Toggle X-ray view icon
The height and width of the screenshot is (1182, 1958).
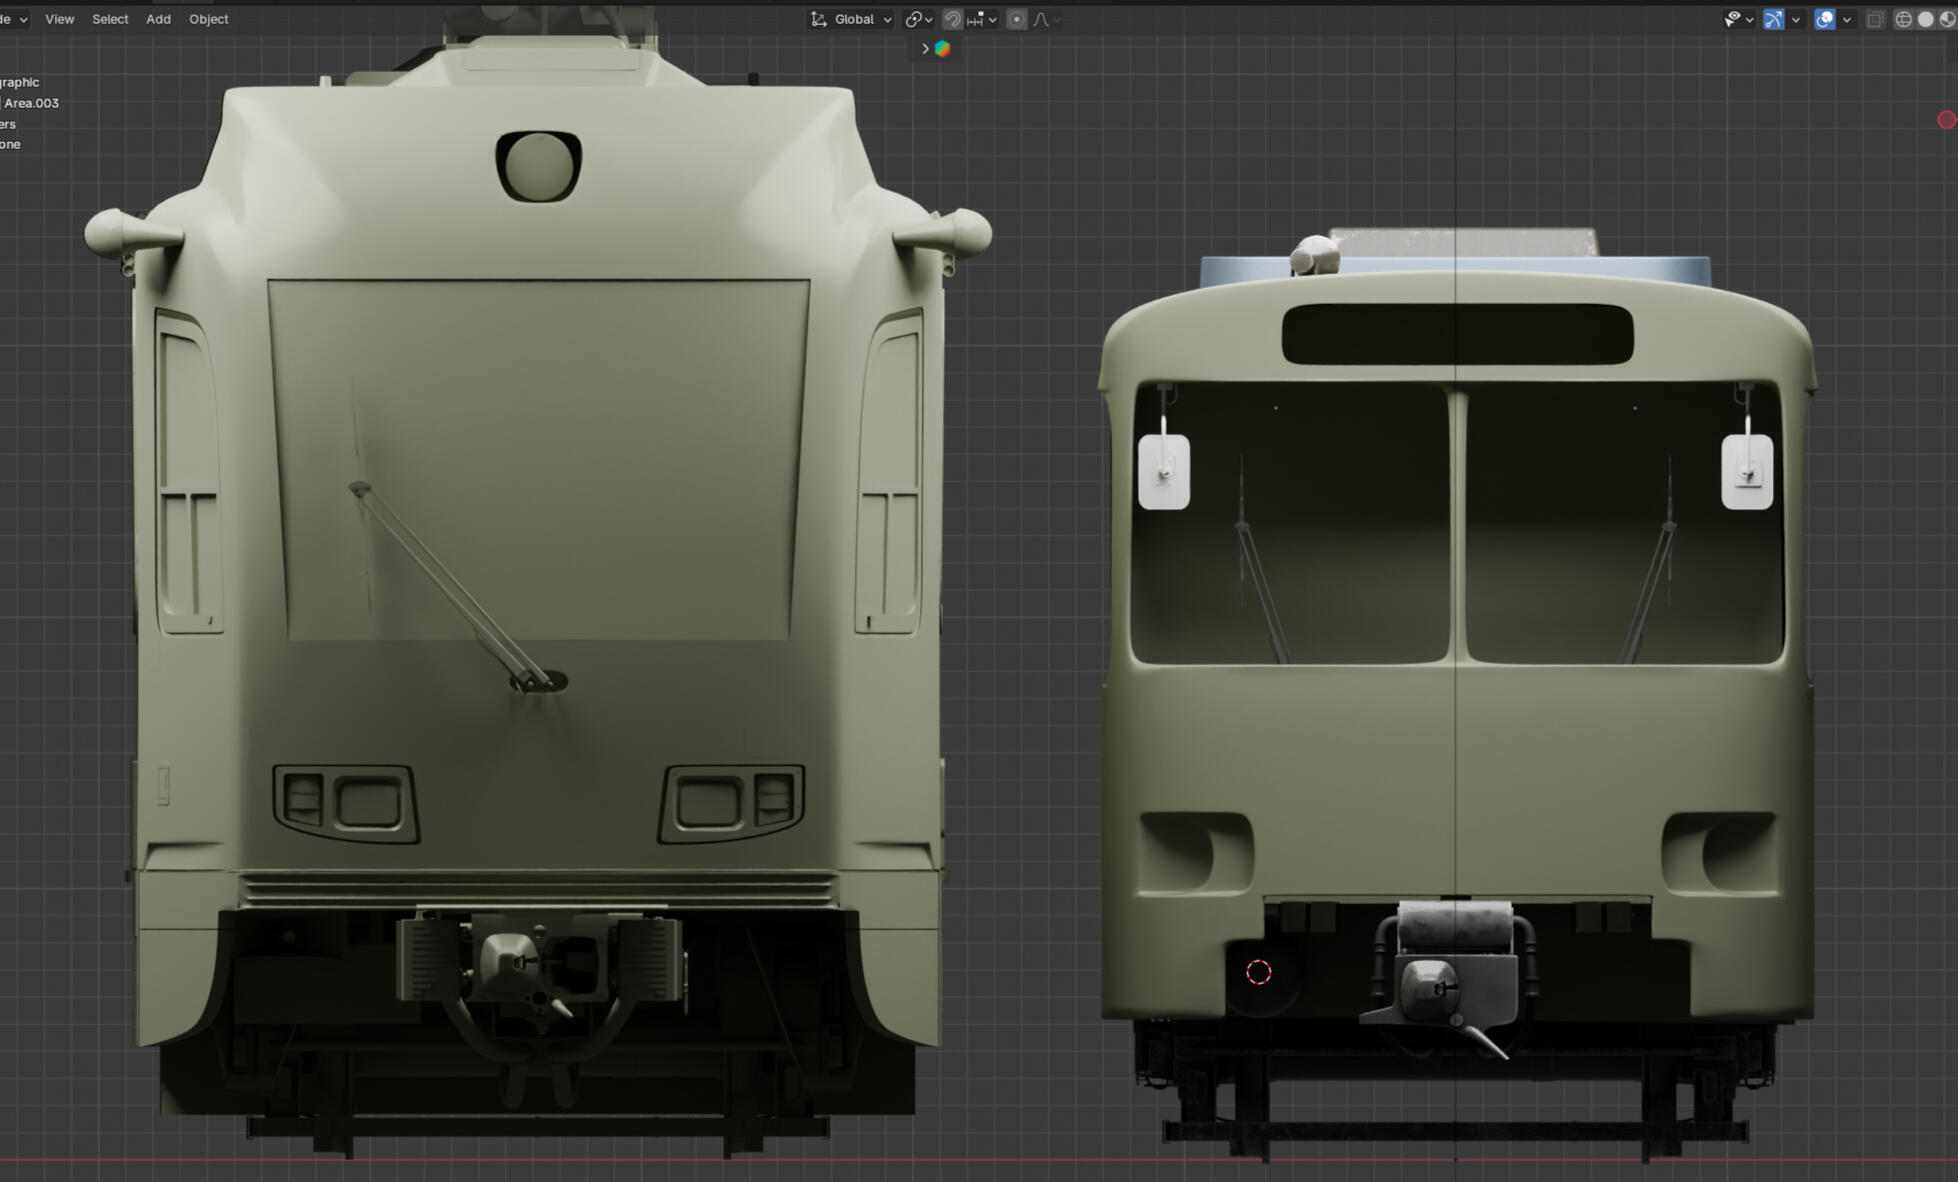pyautogui.click(x=1875, y=19)
